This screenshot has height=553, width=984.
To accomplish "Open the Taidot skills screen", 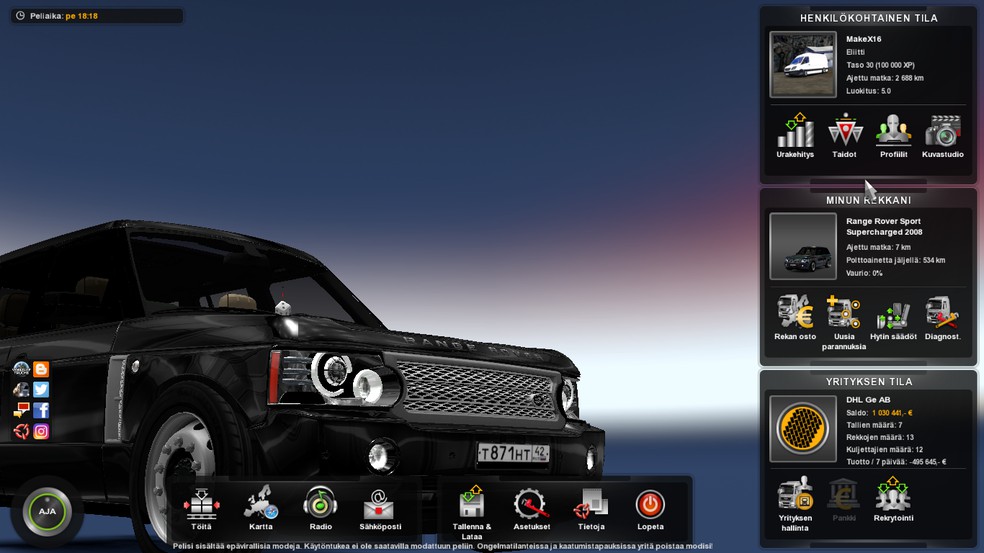I will pos(844,134).
